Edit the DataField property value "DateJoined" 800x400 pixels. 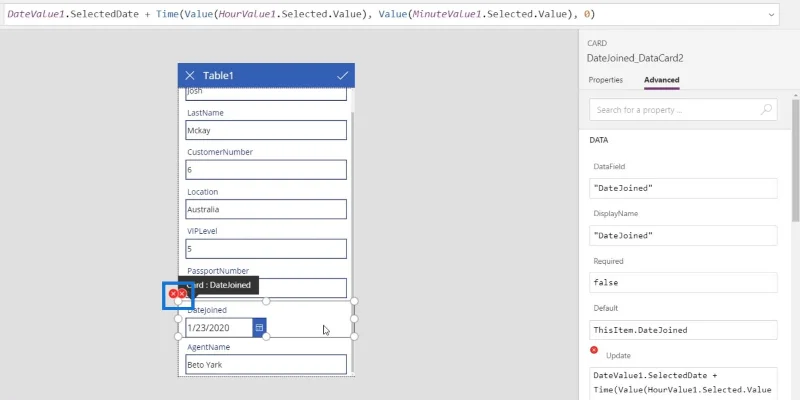coord(683,188)
